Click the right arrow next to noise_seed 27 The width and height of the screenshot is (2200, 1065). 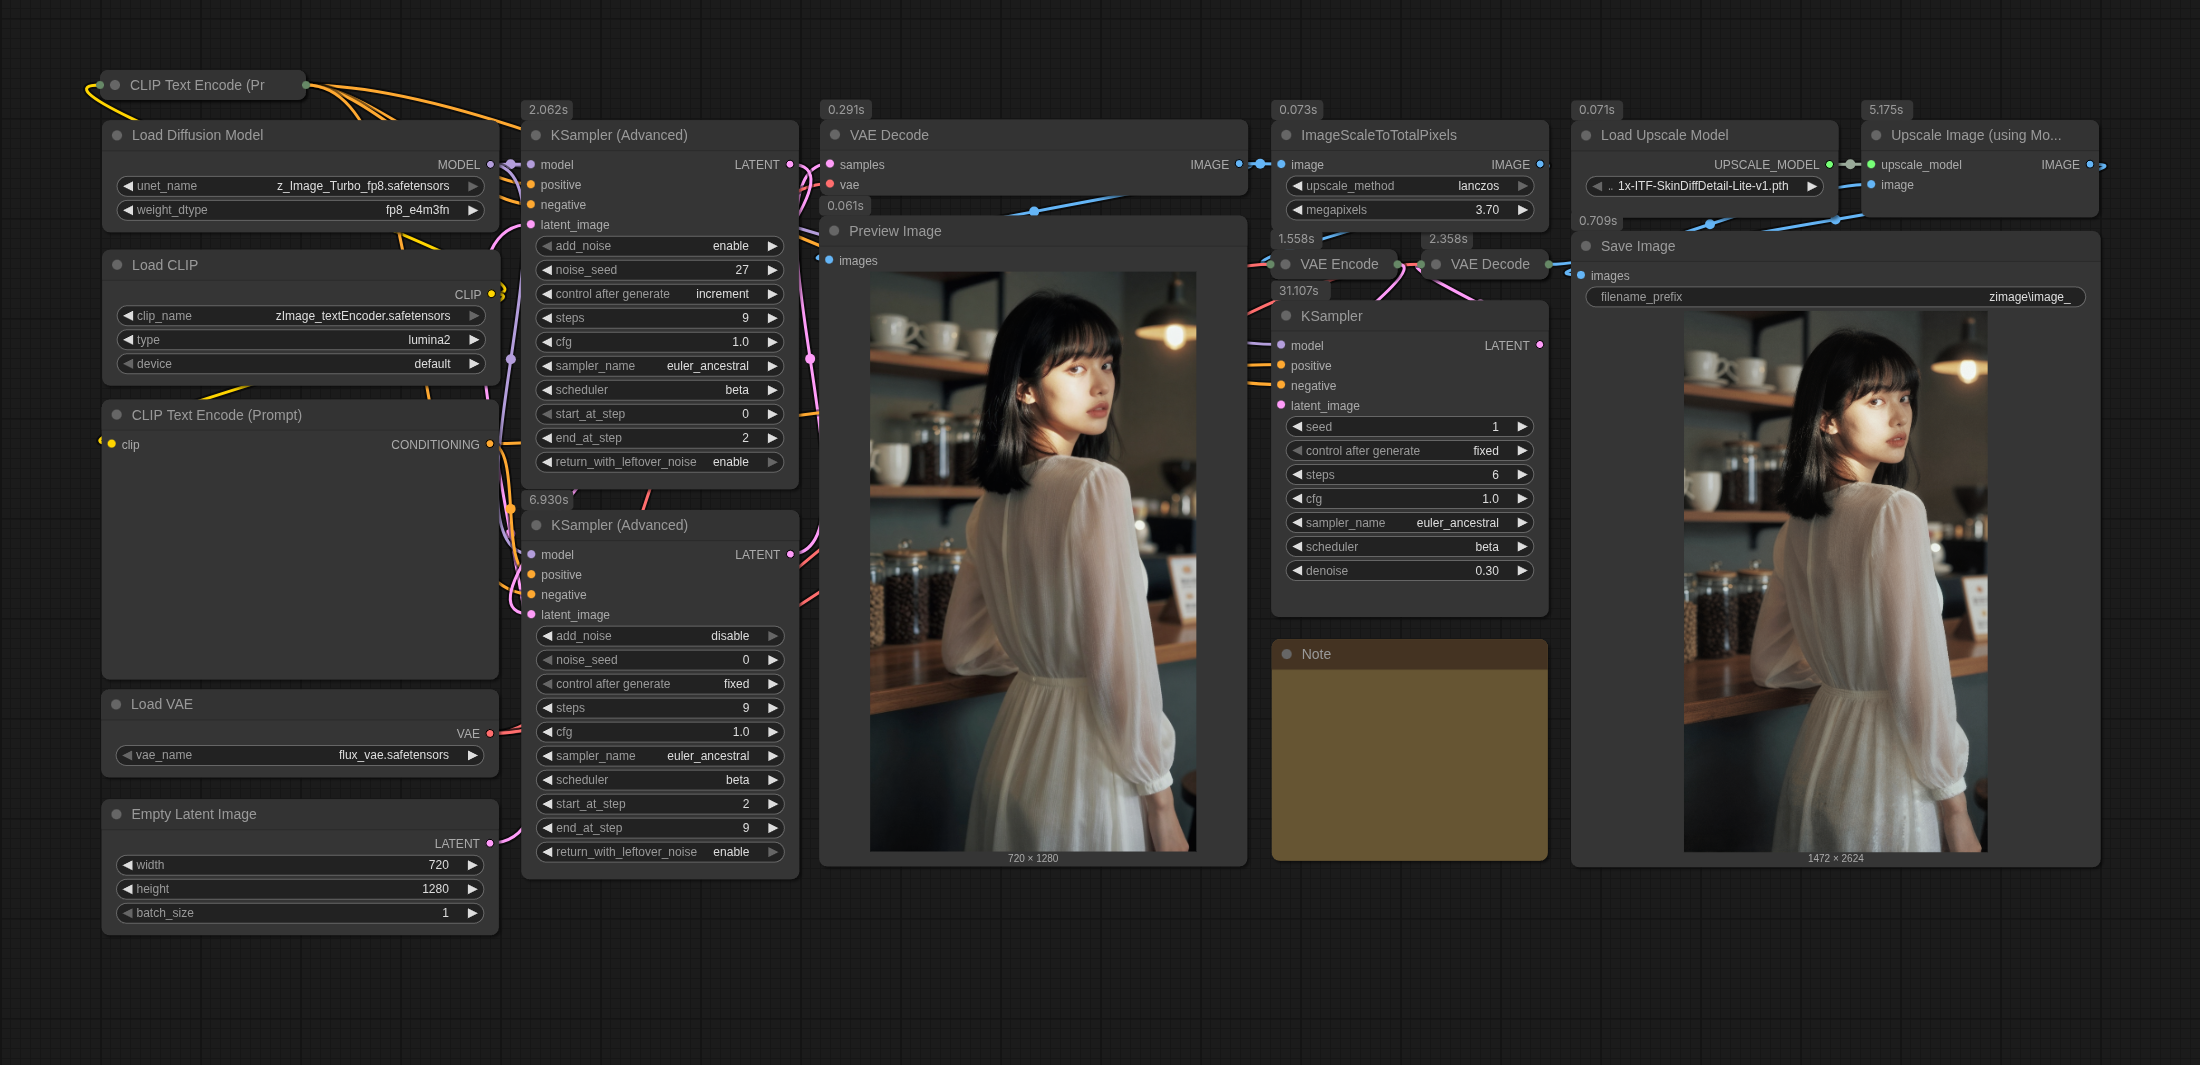772,270
